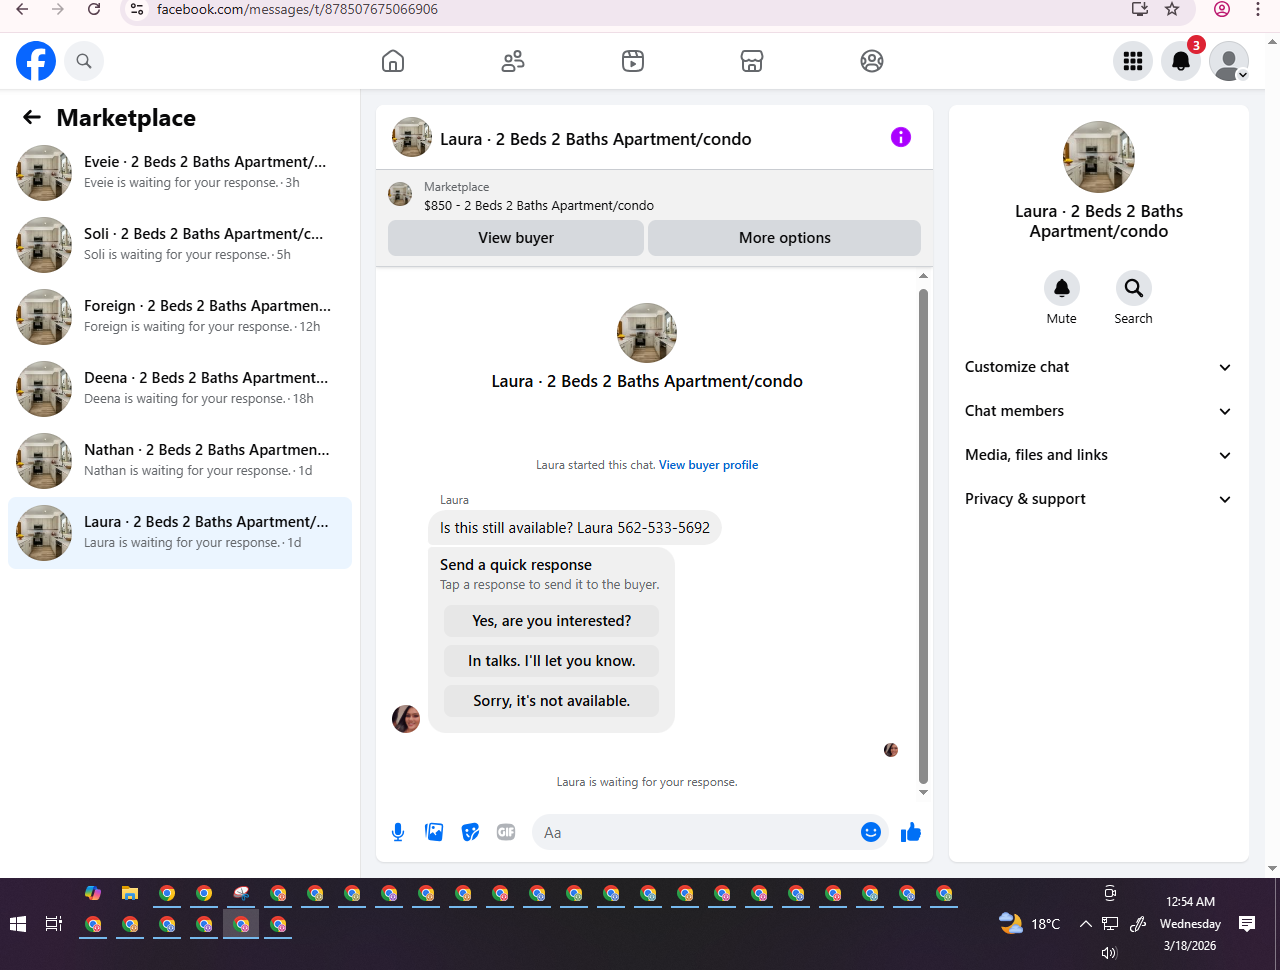Select Laura's conversation in the list
The width and height of the screenshot is (1280, 970).
click(180, 533)
